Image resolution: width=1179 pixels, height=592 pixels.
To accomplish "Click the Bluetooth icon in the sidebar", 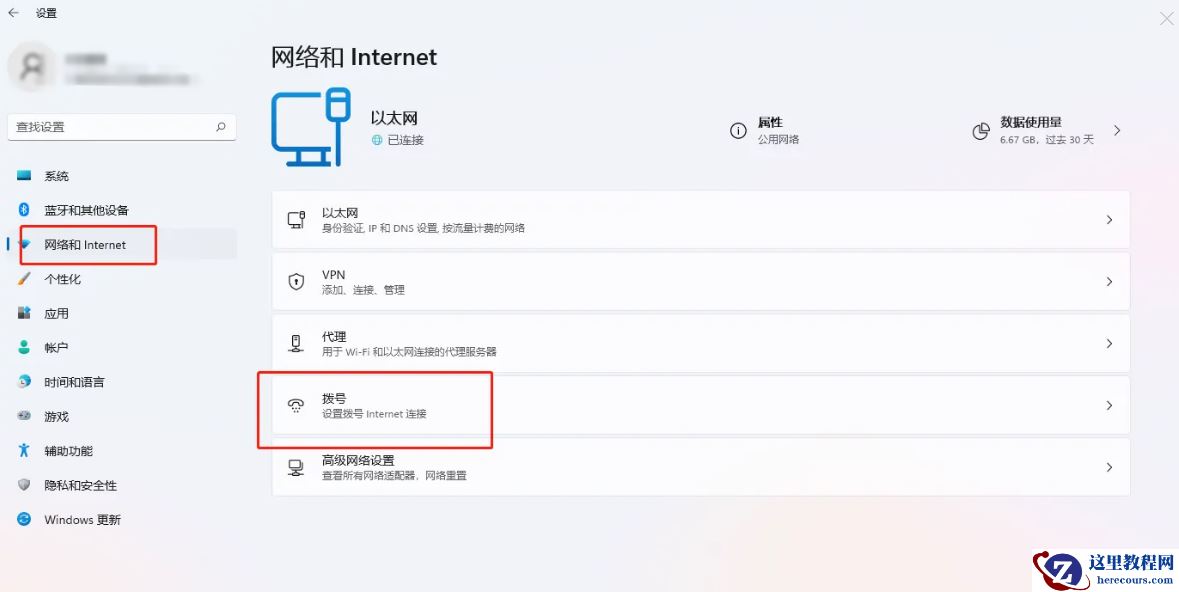I will pos(24,210).
